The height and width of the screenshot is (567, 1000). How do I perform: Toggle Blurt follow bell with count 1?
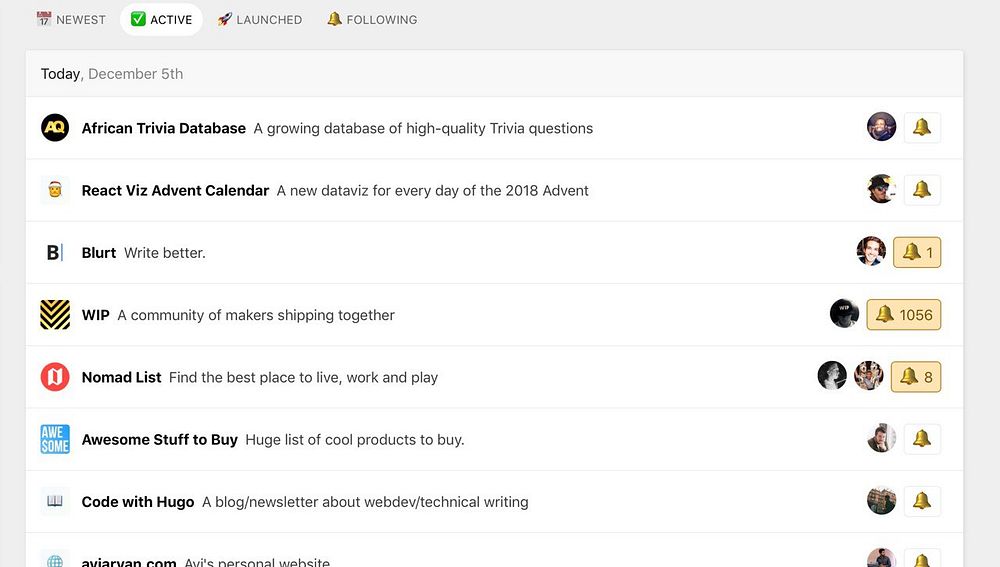click(917, 252)
